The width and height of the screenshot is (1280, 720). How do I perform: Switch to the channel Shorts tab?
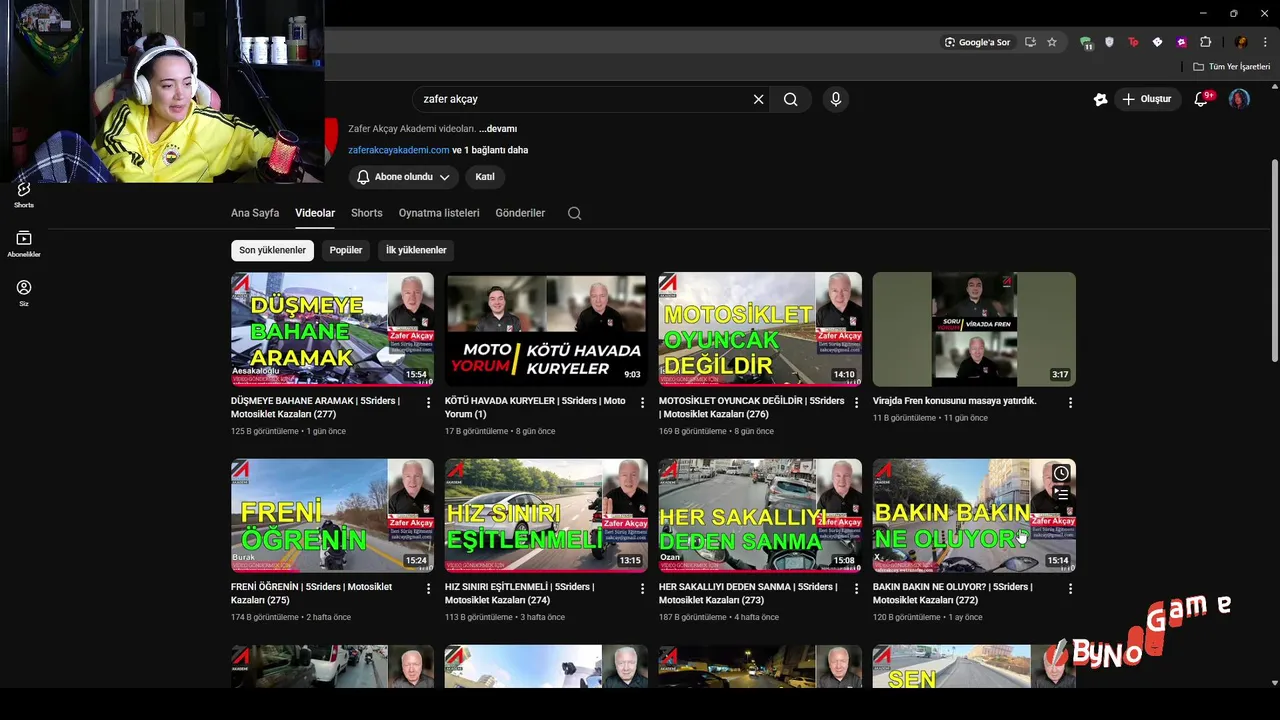[367, 213]
